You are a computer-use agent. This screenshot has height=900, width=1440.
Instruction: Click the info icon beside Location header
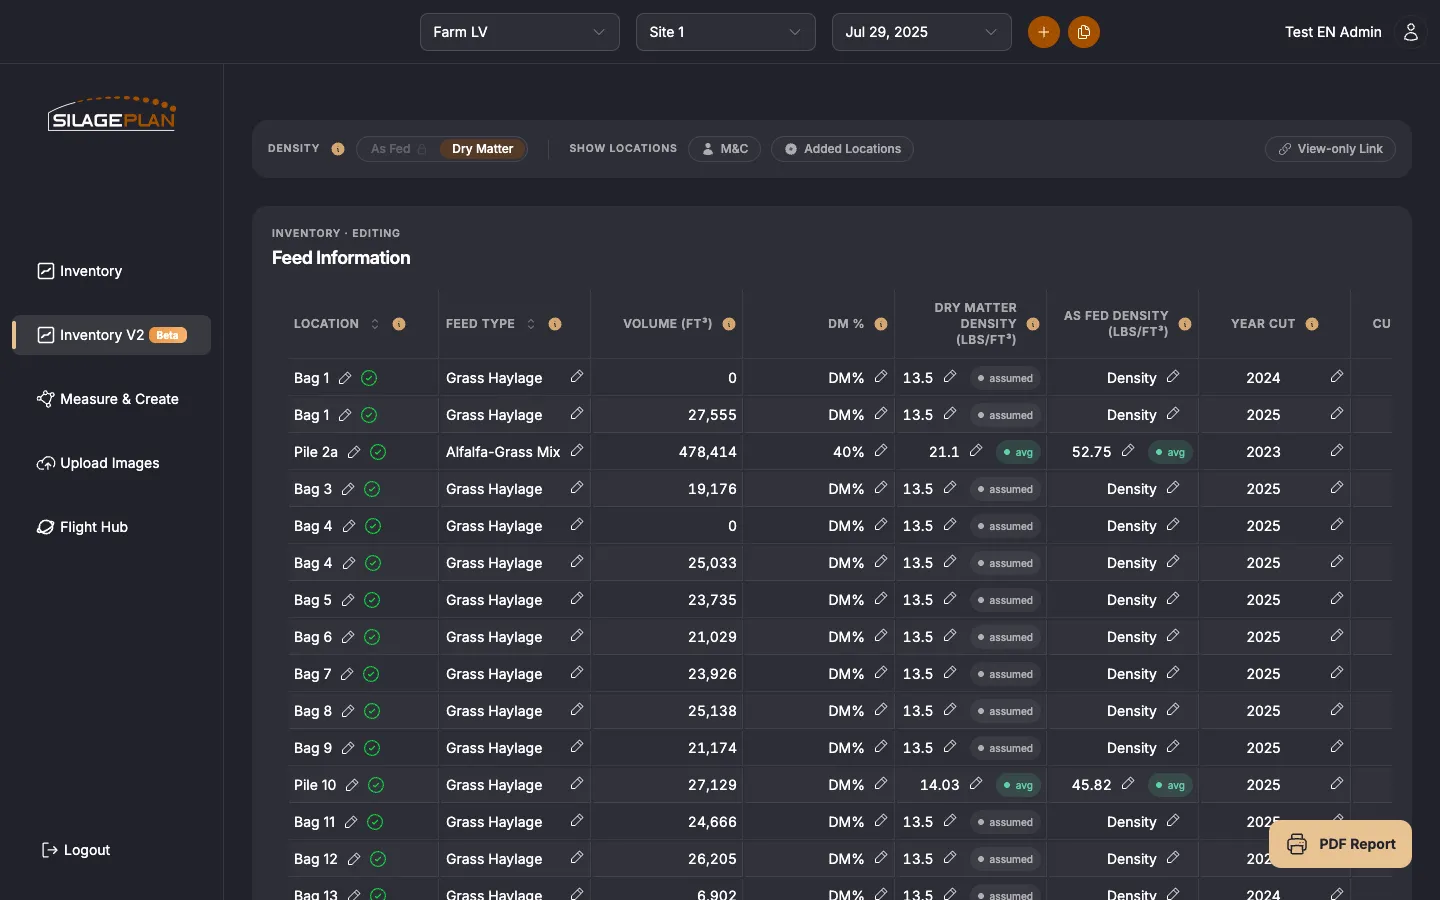[x=399, y=324]
